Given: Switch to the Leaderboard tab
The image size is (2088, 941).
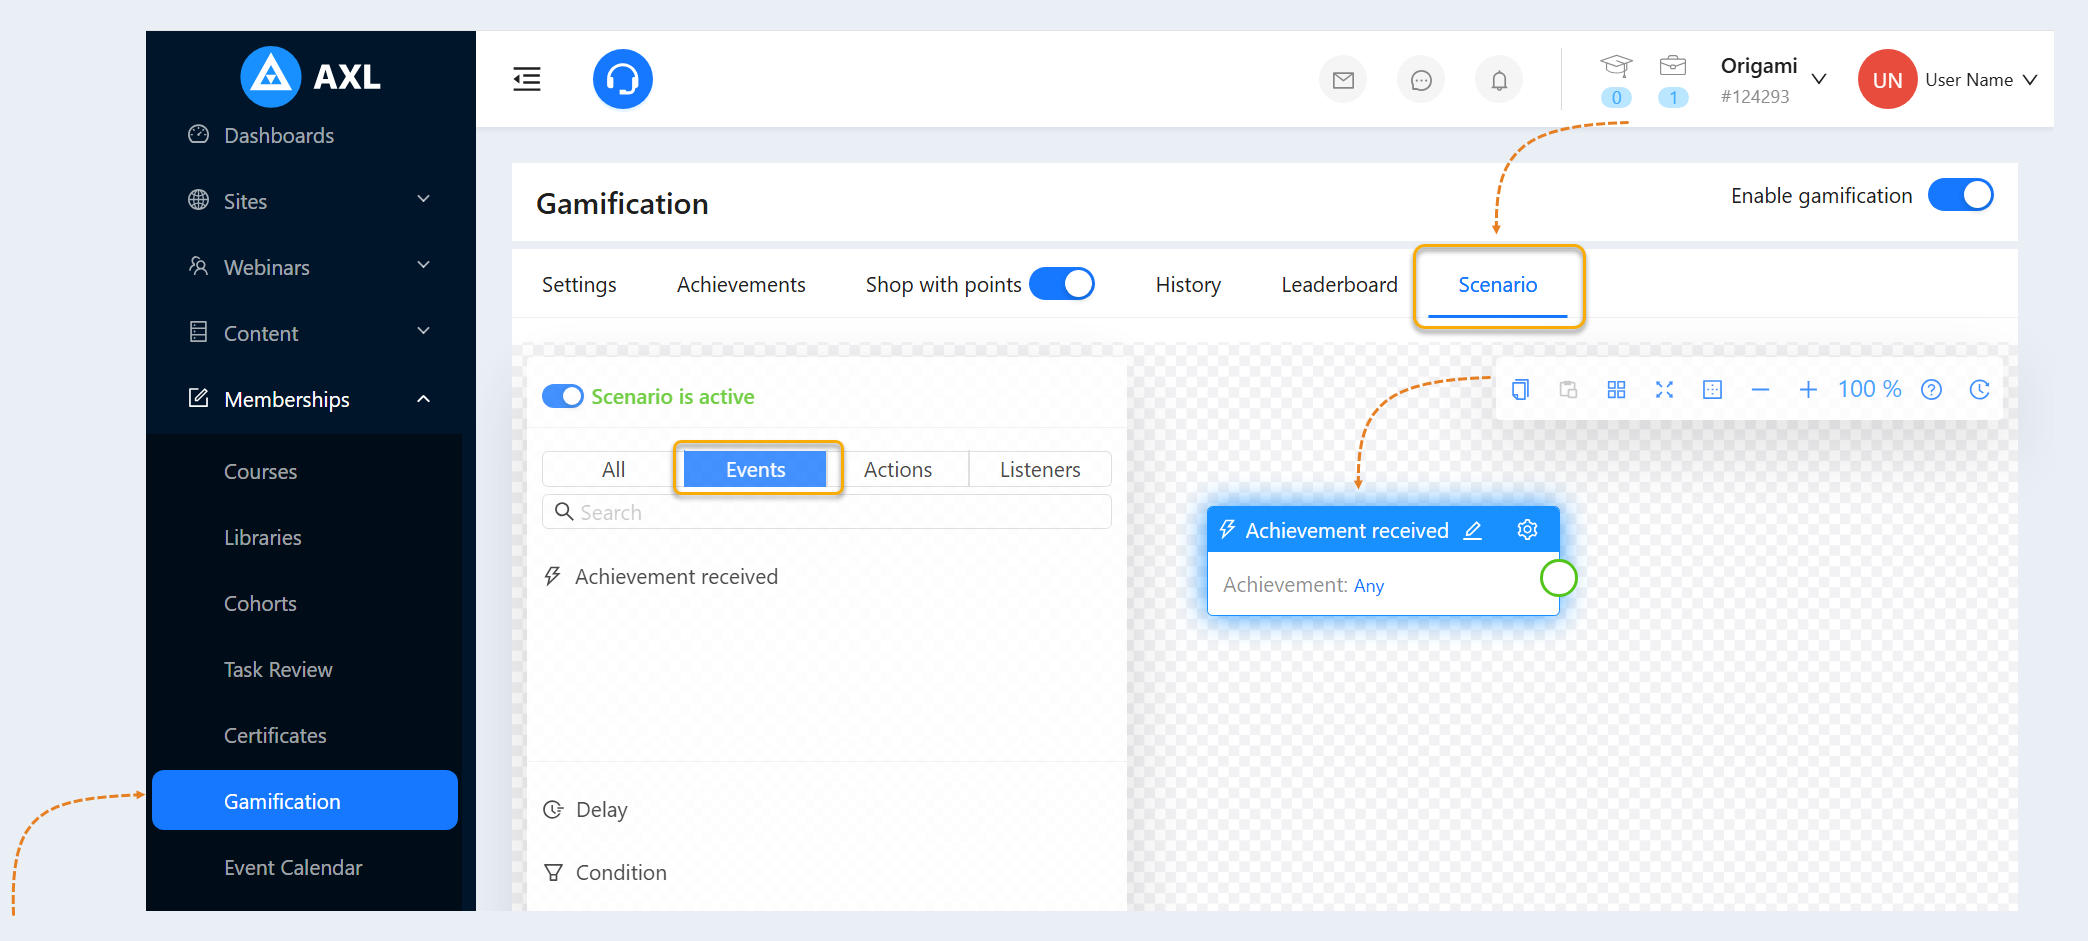Looking at the screenshot, I should (1339, 285).
